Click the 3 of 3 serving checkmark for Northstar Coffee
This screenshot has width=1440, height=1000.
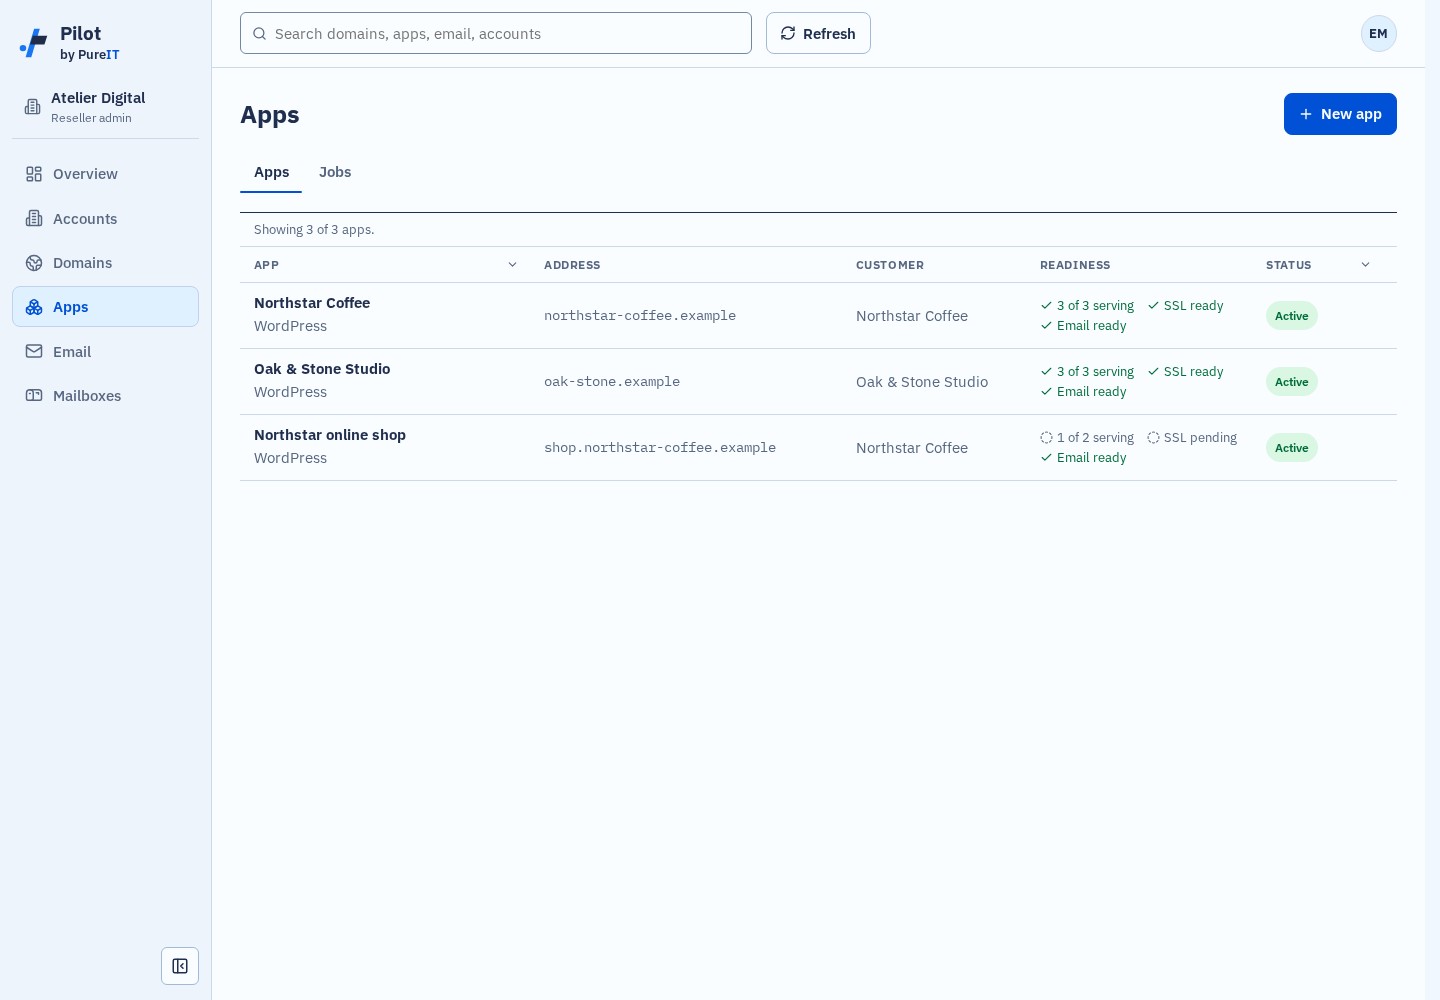click(x=1046, y=306)
